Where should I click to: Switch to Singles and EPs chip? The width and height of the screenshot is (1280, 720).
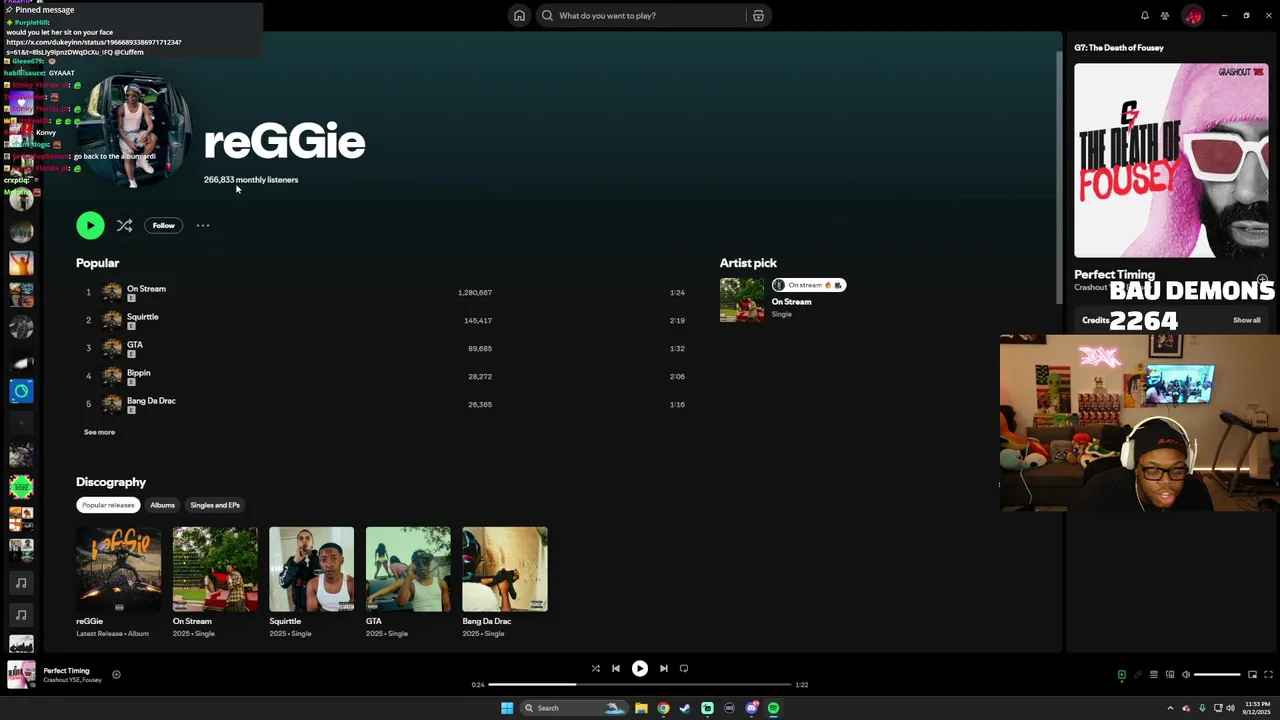(215, 505)
